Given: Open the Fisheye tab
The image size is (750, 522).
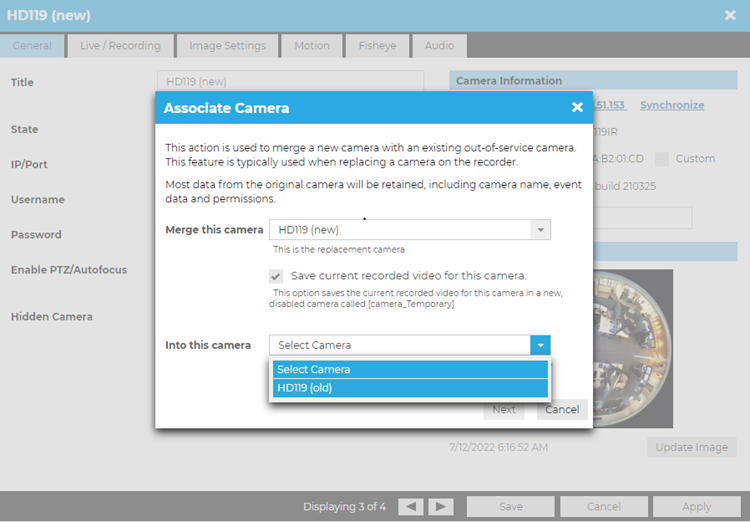Looking at the screenshot, I should pos(377,46).
